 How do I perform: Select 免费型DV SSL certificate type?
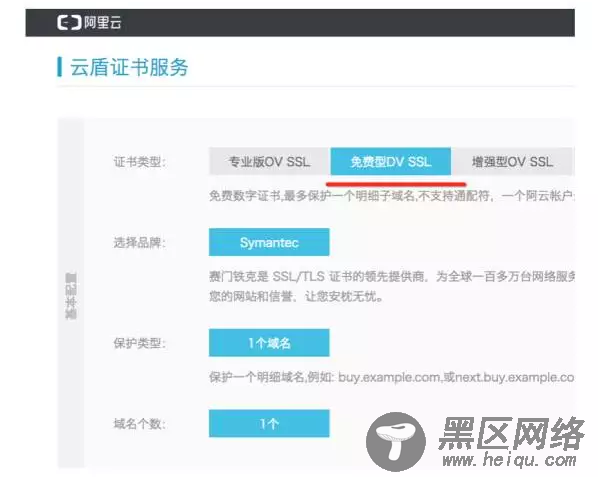[391, 161]
